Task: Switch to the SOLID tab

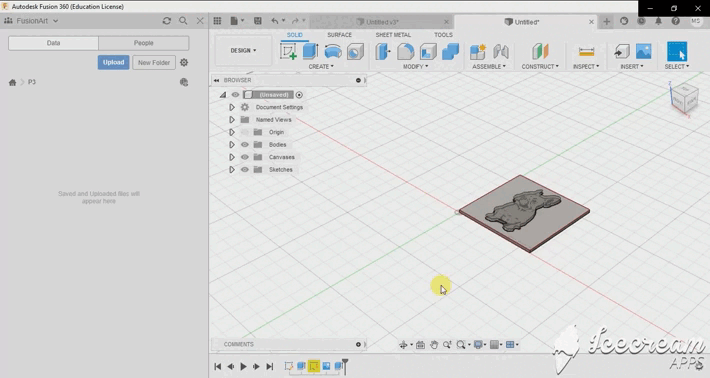Action: coord(294,35)
